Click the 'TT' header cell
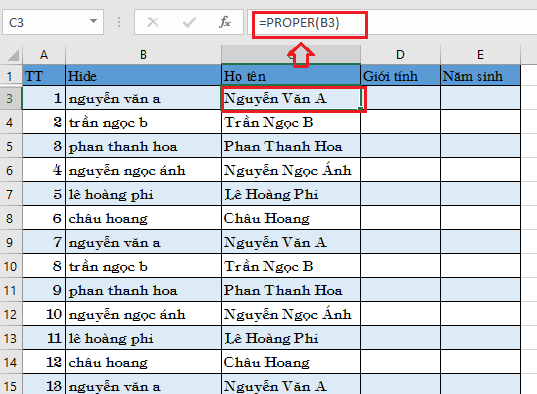Screen dimensions: 537x394 pyautogui.click(x=44, y=76)
